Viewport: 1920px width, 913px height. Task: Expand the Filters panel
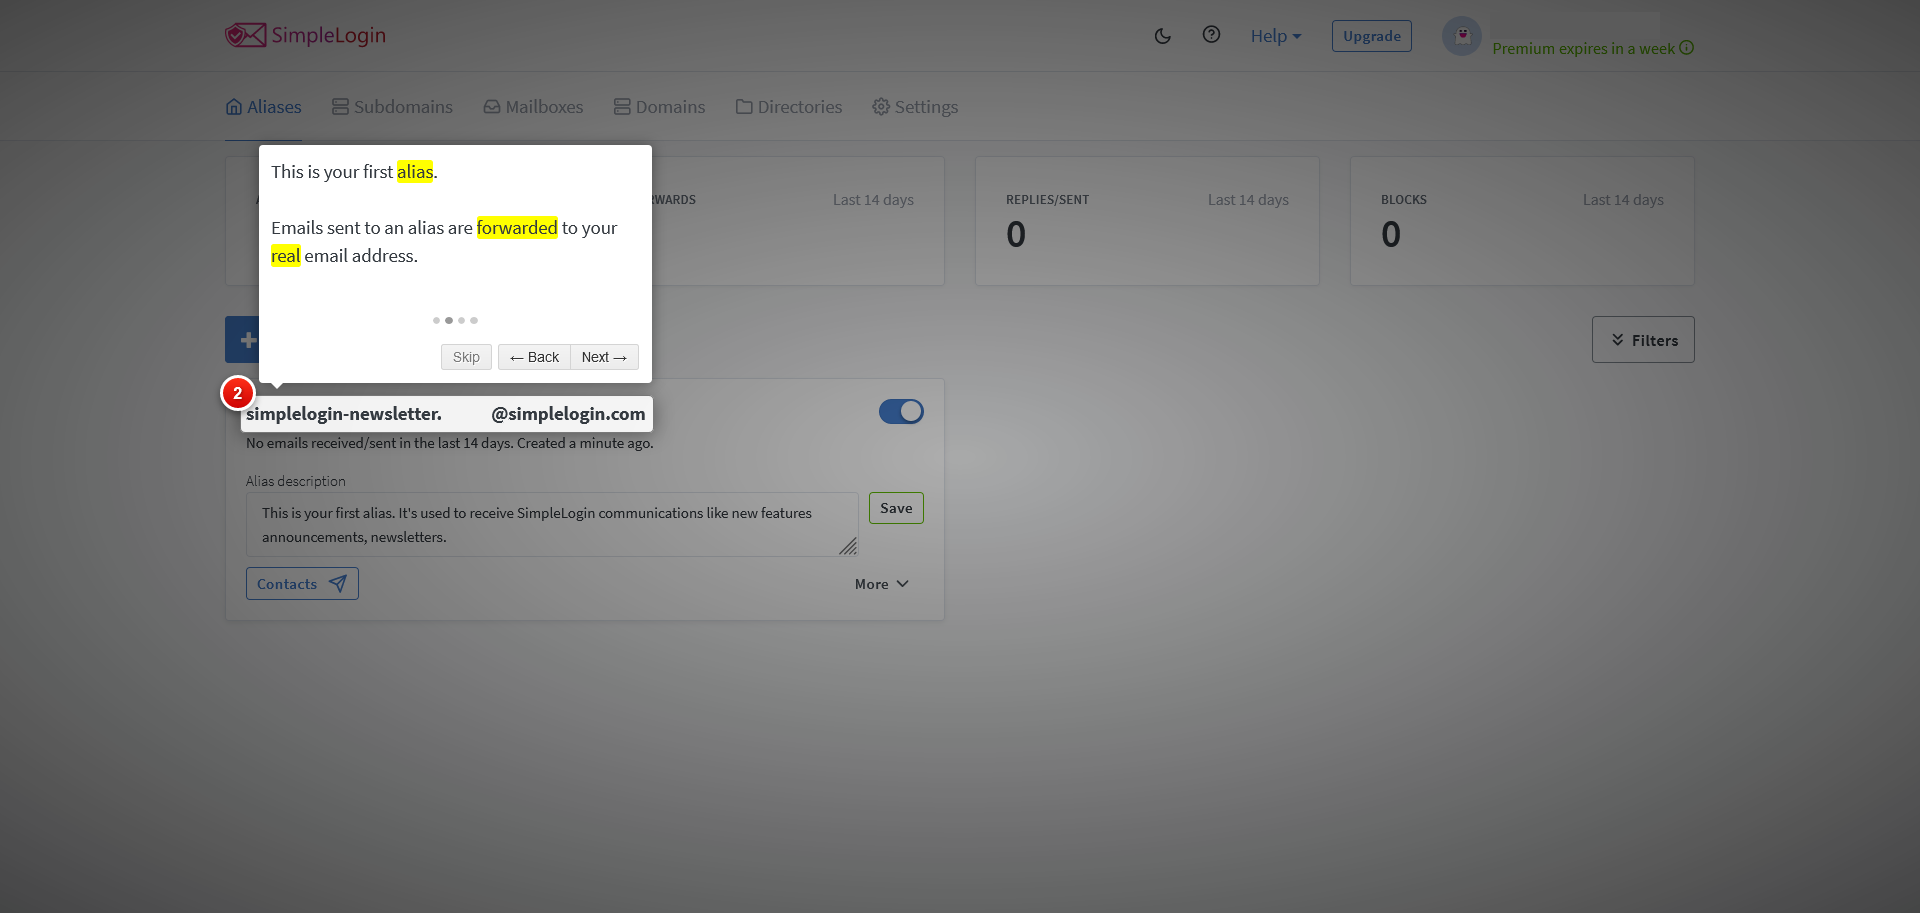[1643, 340]
